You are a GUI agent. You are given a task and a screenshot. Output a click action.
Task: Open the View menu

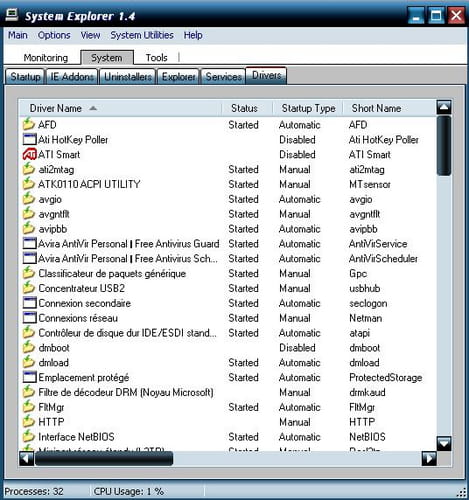pyautogui.click(x=90, y=35)
